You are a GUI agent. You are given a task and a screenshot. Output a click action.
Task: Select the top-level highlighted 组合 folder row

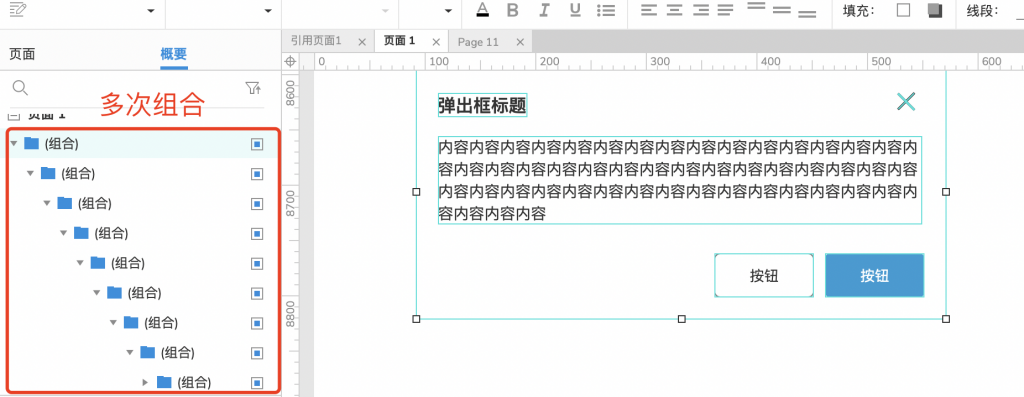tap(140, 143)
